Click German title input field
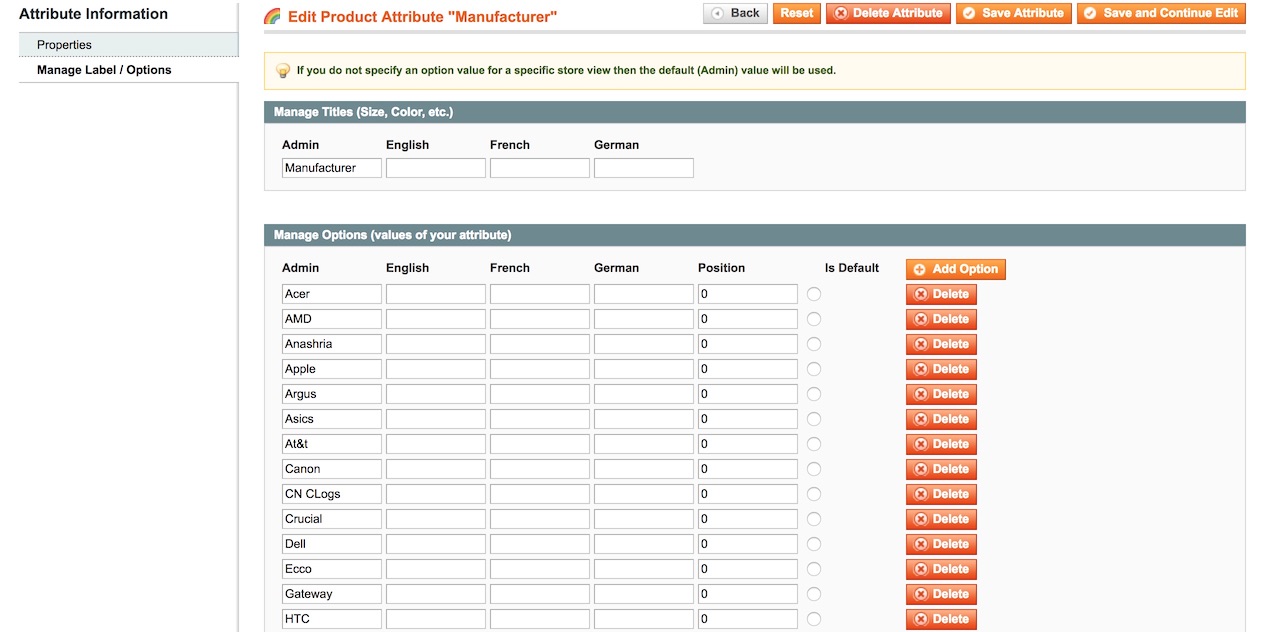1261x632 pixels. pos(644,168)
